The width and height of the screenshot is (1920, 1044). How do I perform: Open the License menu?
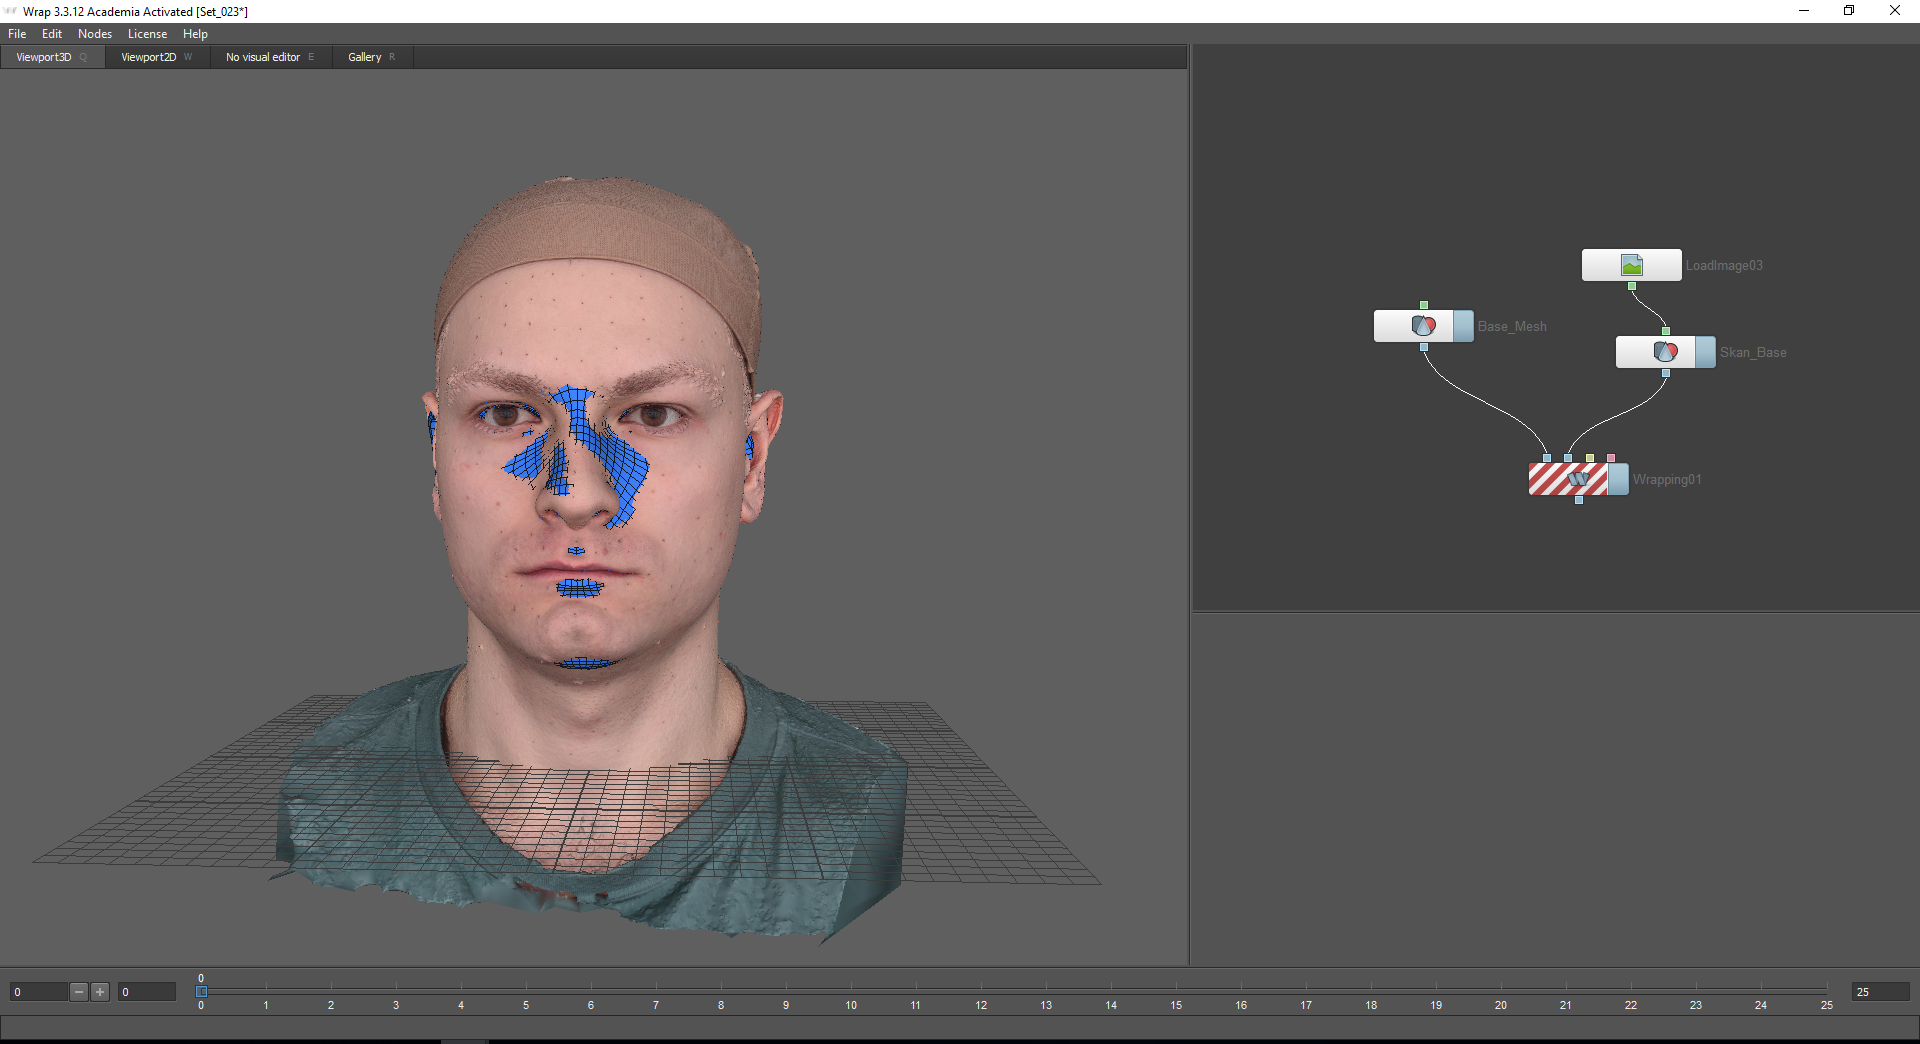147,34
